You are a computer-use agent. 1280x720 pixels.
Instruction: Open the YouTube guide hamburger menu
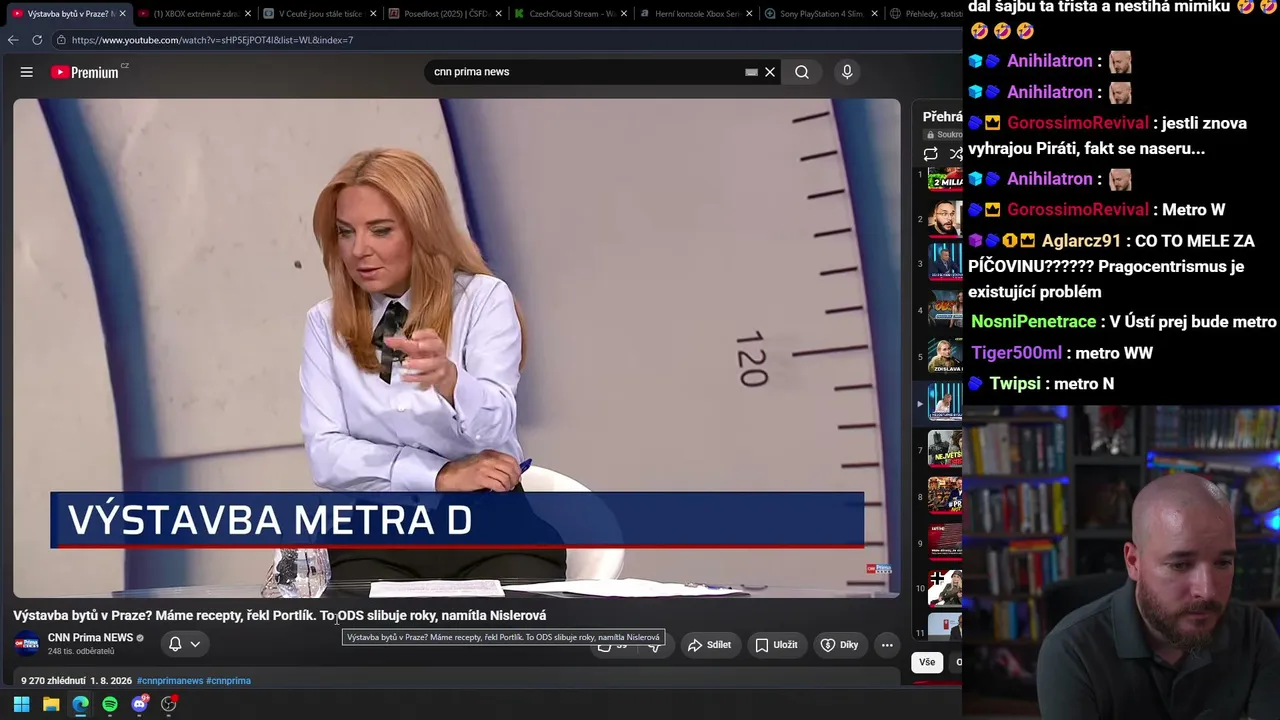tap(27, 72)
